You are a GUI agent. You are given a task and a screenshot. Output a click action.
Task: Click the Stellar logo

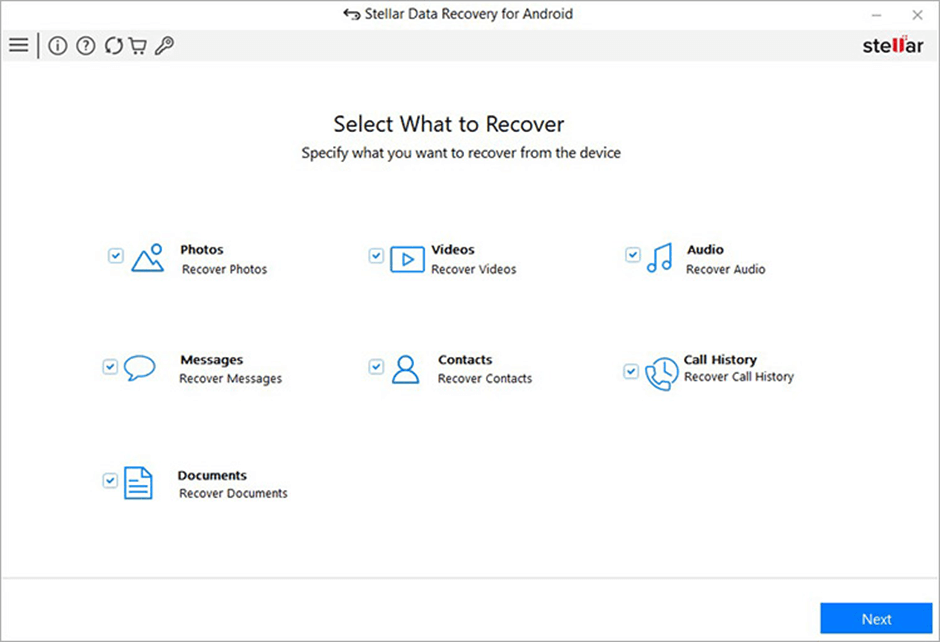click(893, 46)
